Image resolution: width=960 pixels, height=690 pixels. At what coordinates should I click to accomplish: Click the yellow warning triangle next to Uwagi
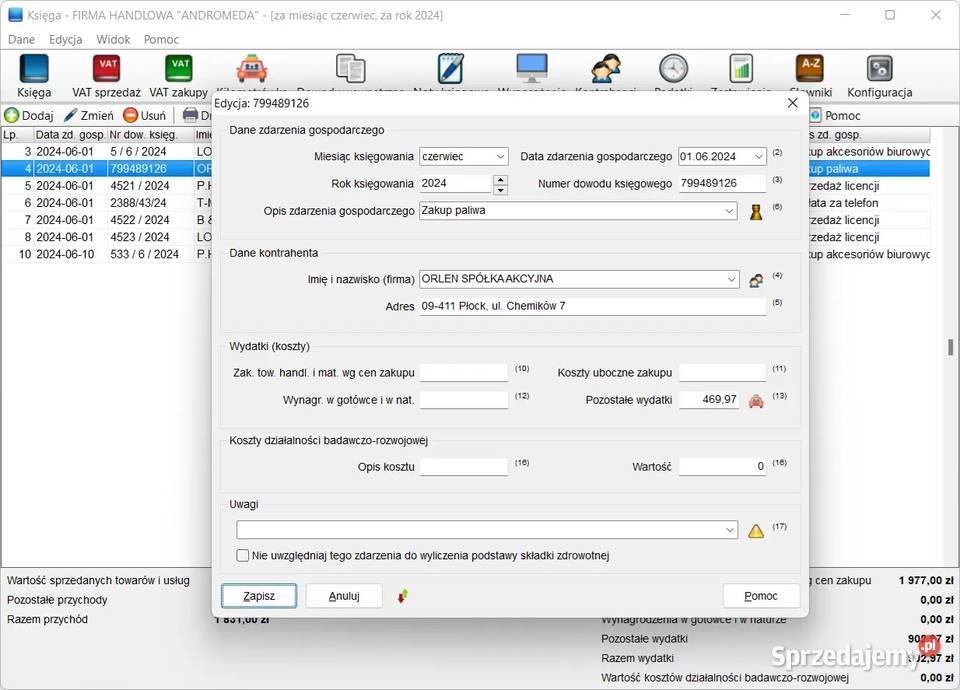tap(756, 530)
